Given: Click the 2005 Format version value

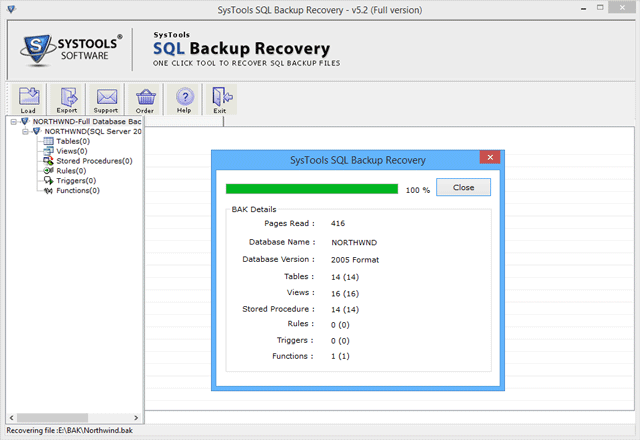Looking at the screenshot, I should tap(355, 260).
